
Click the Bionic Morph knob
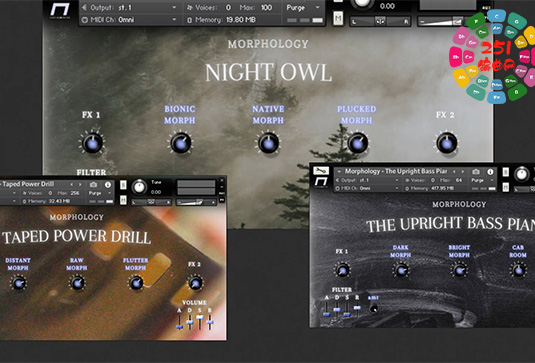click(180, 143)
